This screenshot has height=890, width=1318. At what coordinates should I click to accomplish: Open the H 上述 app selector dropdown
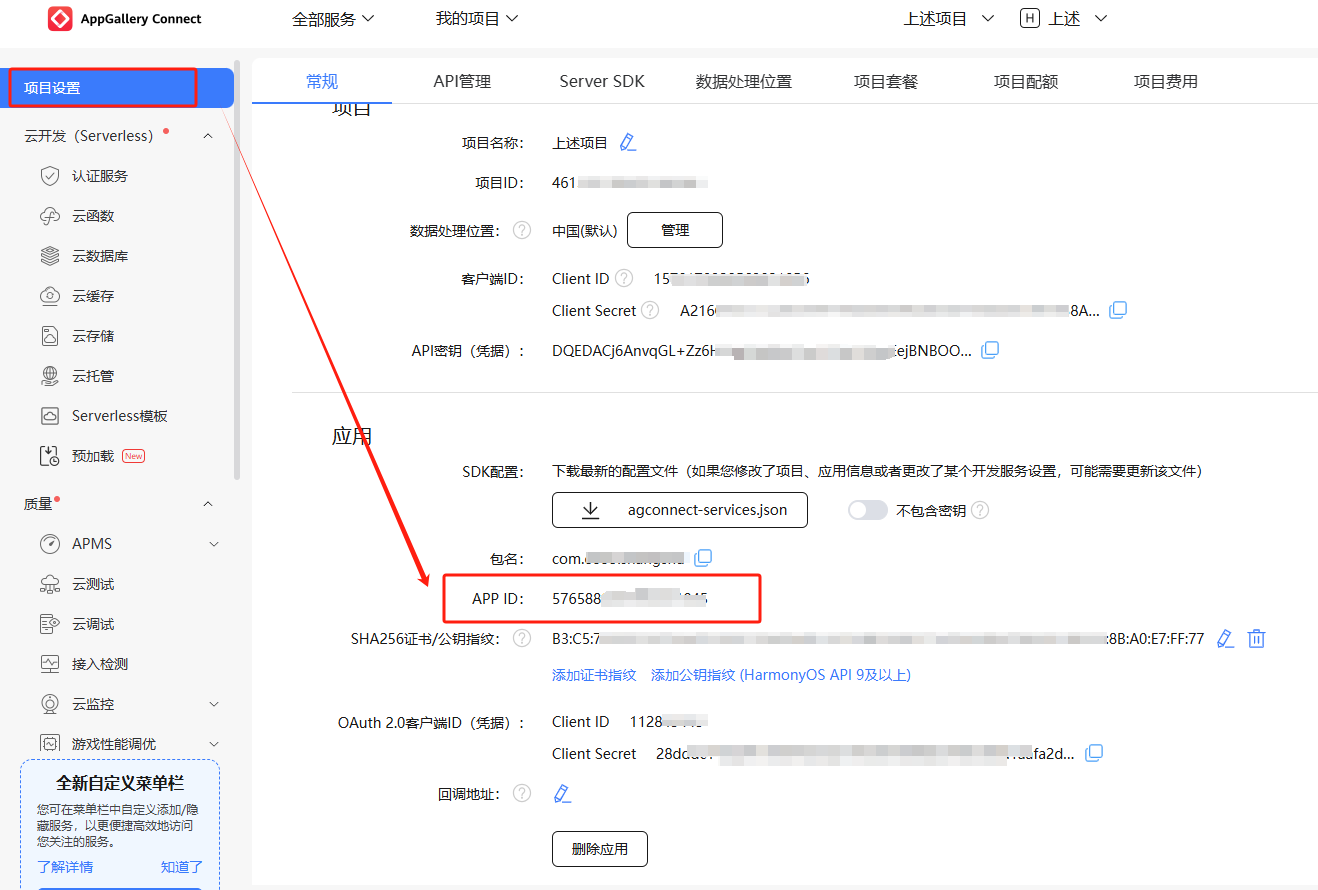1064,19
